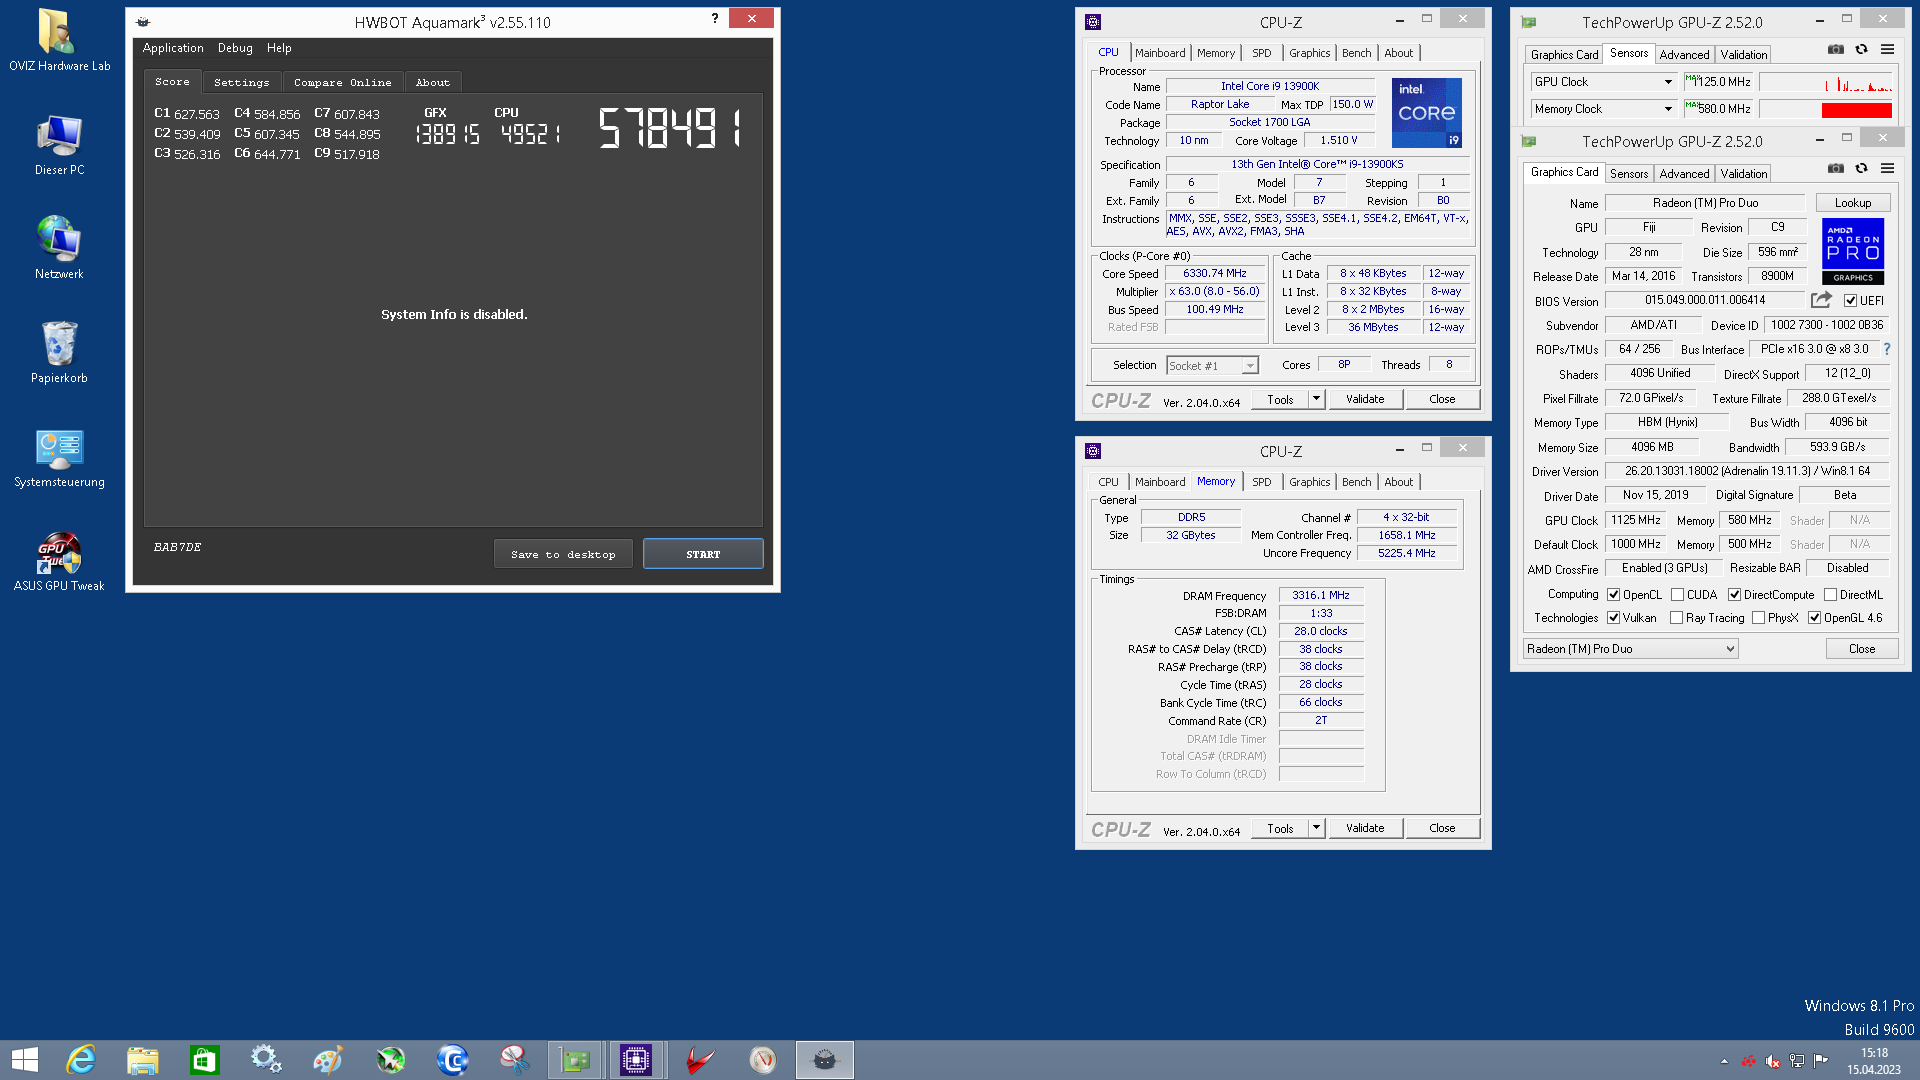Open Mainboard tab in upper CPU-Z window
This screenshot has width=1920, height=1080.
pyautogui.click(x=1160, y=53)
